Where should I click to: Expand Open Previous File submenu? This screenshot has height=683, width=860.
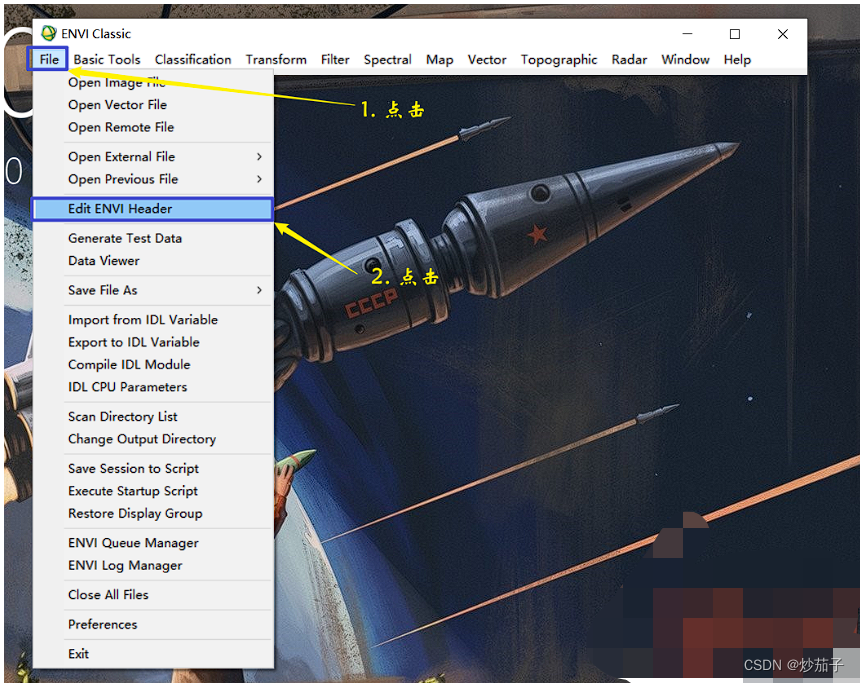pos(152,179)
